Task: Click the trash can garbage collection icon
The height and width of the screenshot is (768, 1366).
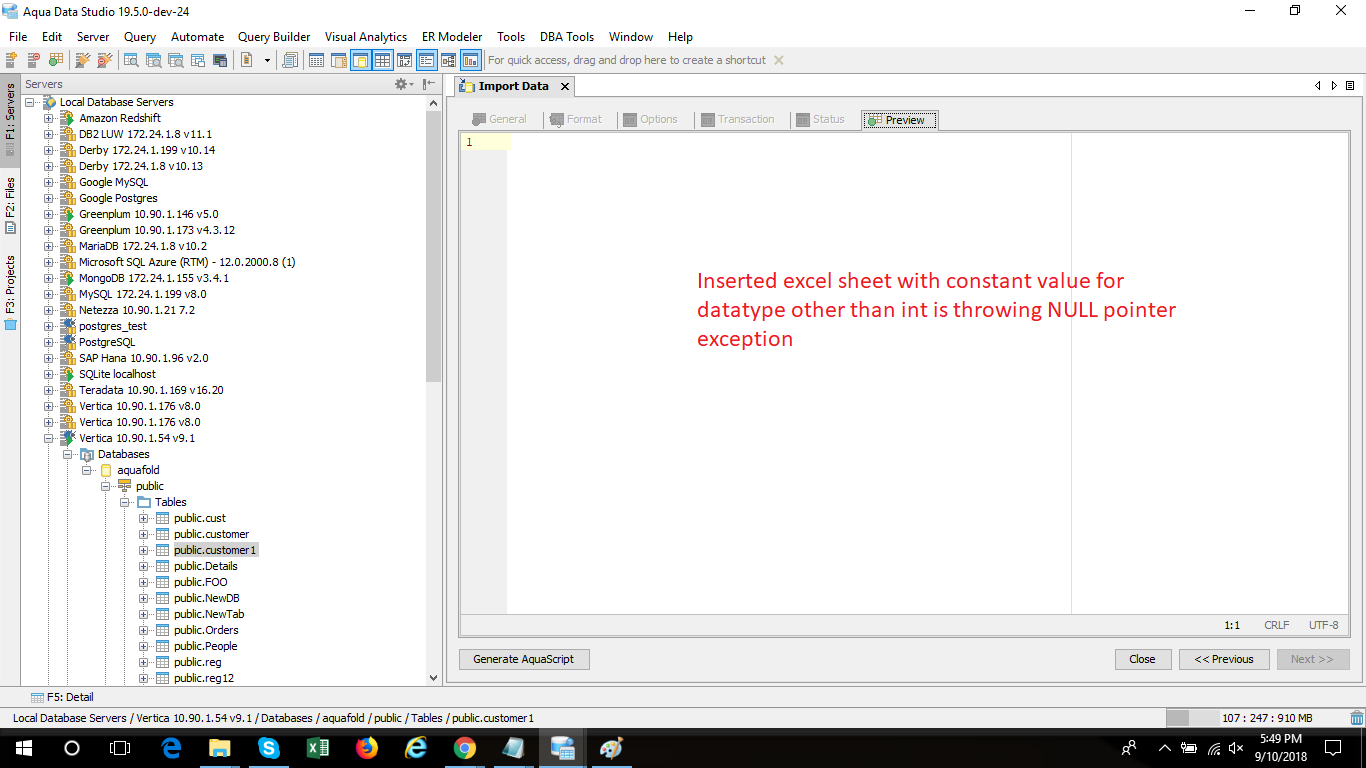Action: 1357,718
